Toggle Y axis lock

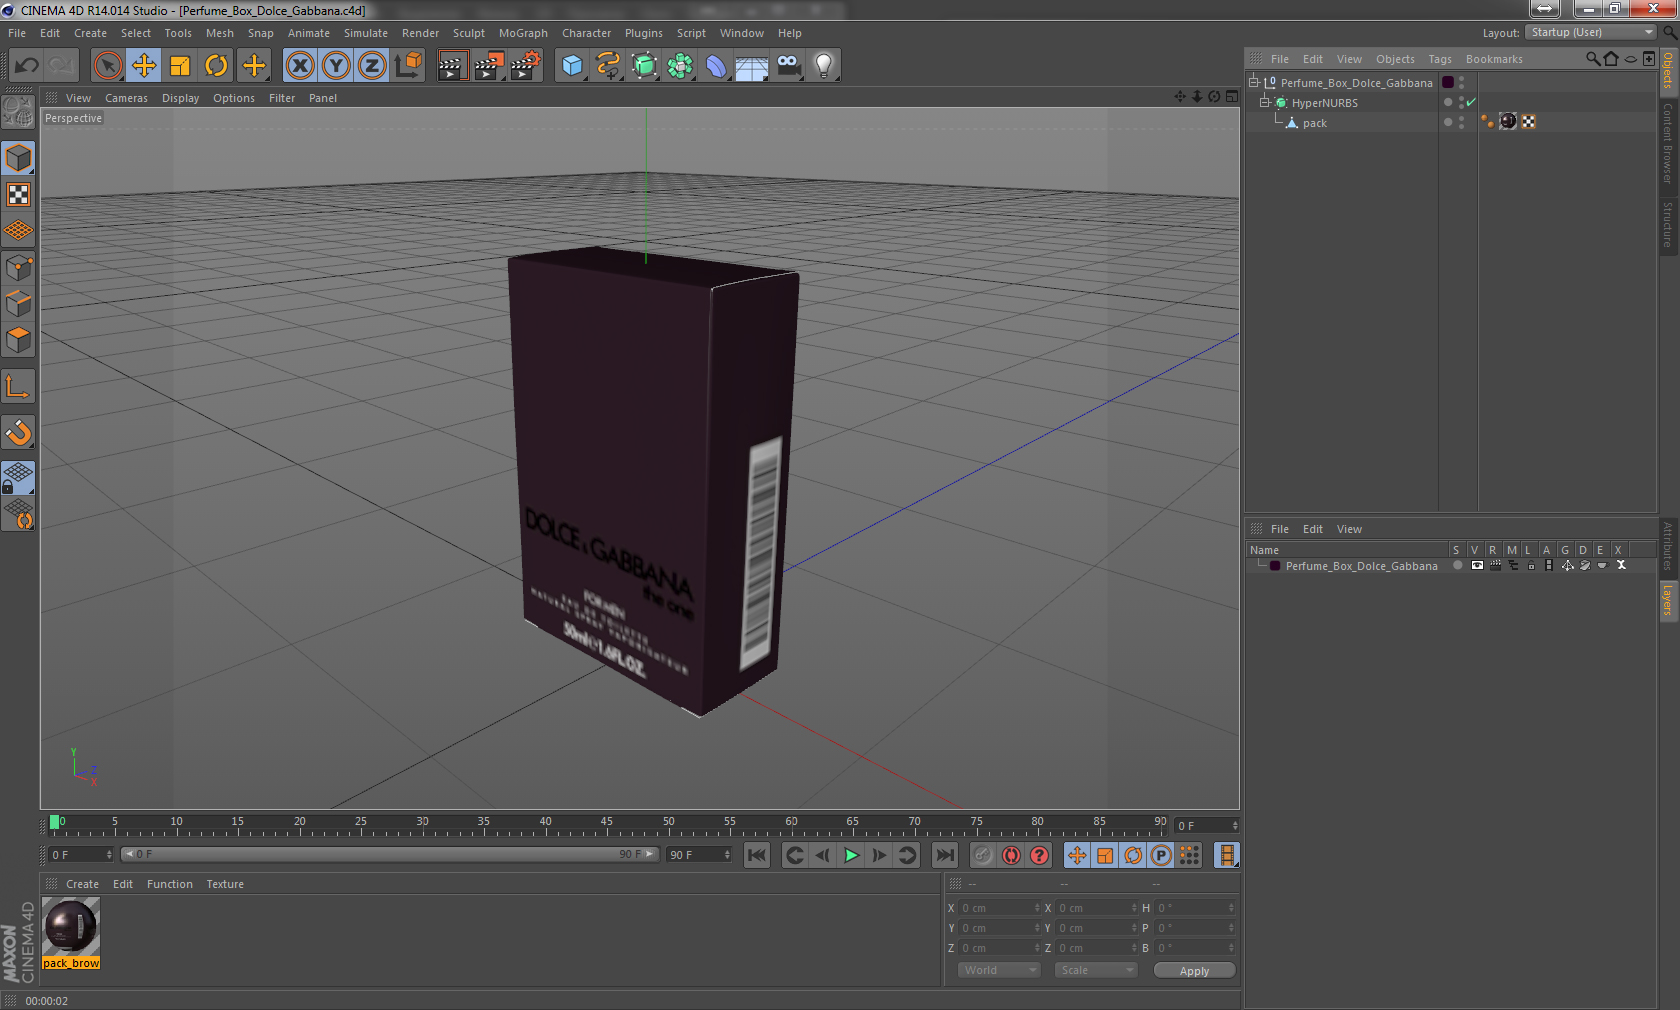(x=336, y=66)
